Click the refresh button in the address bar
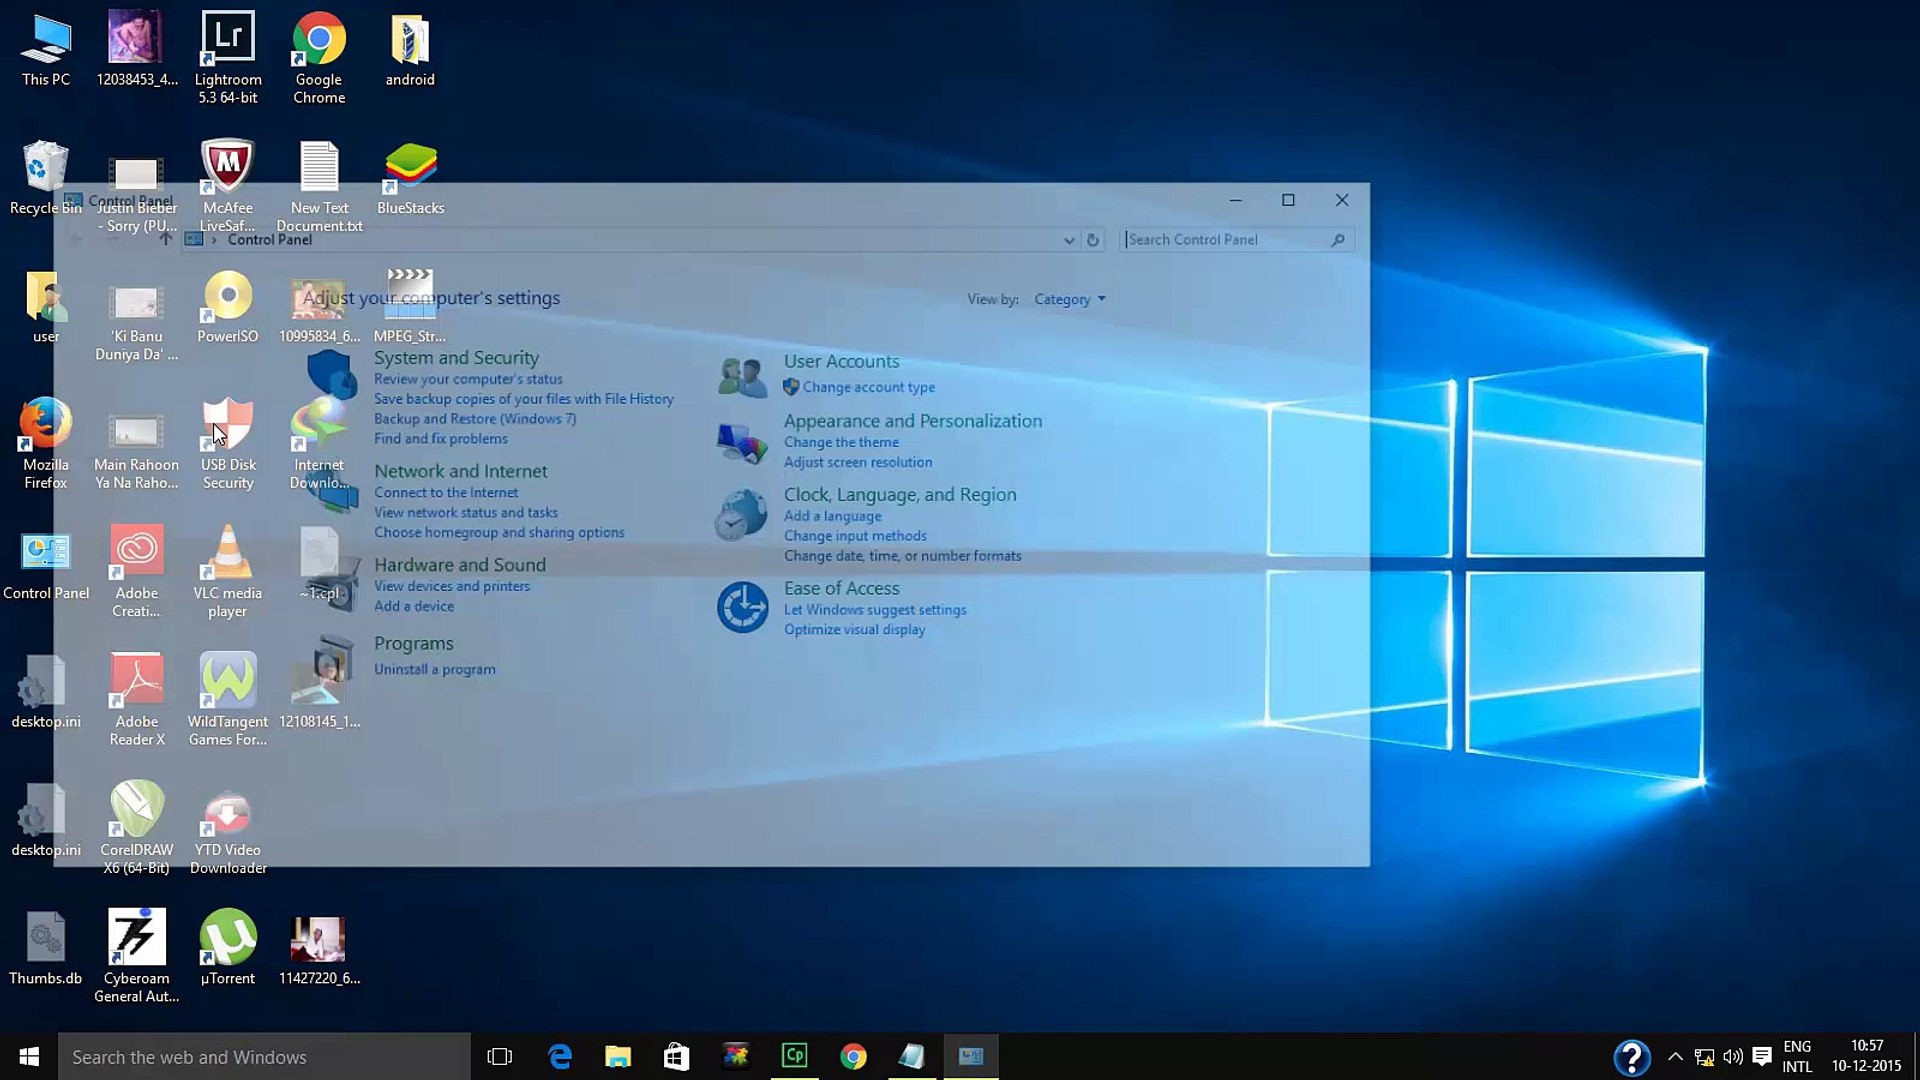Viewport: 1920px width, 1080px height. (x=1092, y=240)
